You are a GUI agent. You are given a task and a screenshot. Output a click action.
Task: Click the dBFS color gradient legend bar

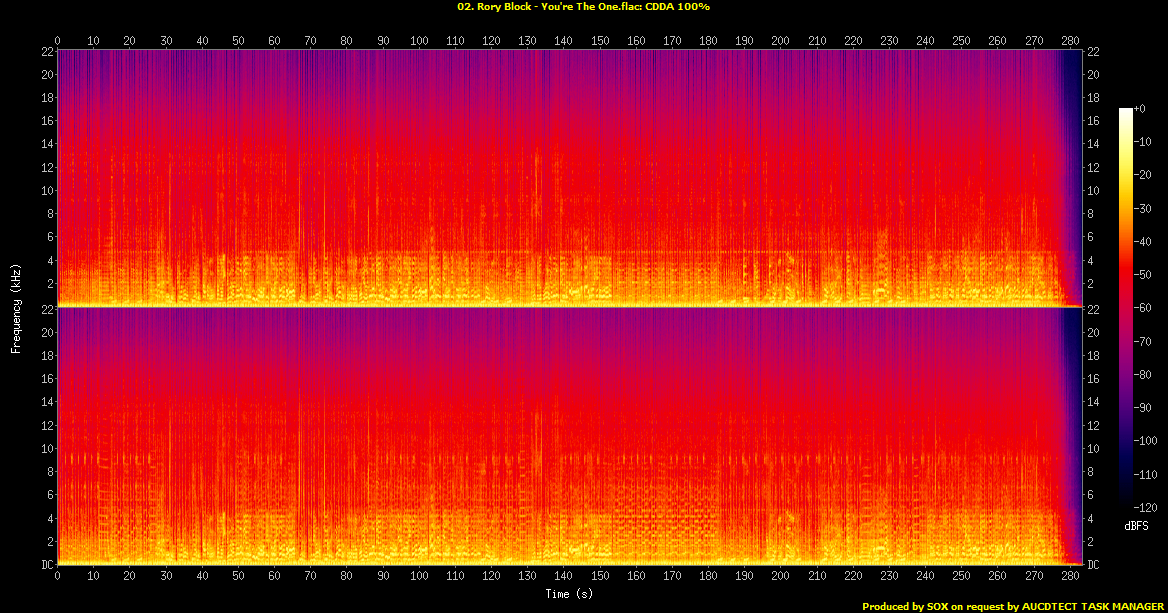point(1126,308)
